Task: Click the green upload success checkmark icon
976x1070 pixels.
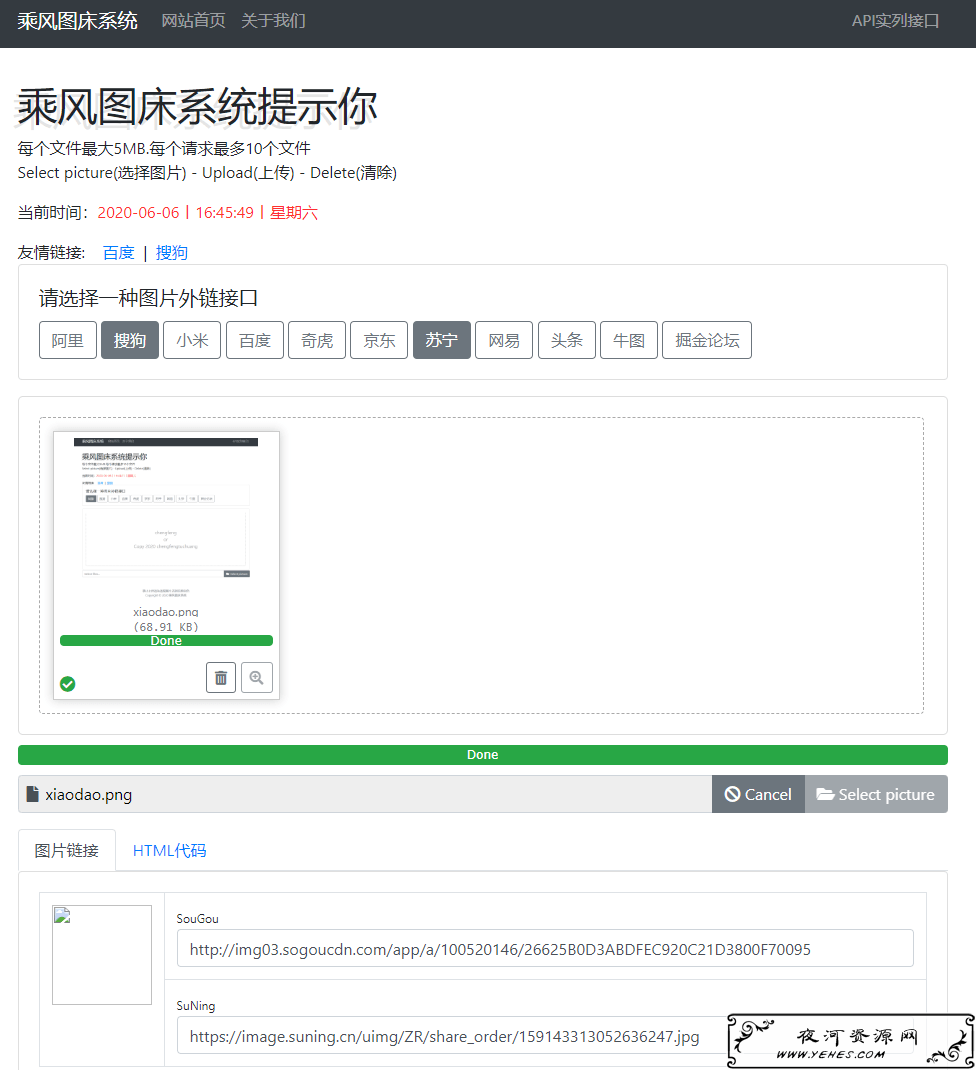Action: point(68,684)
